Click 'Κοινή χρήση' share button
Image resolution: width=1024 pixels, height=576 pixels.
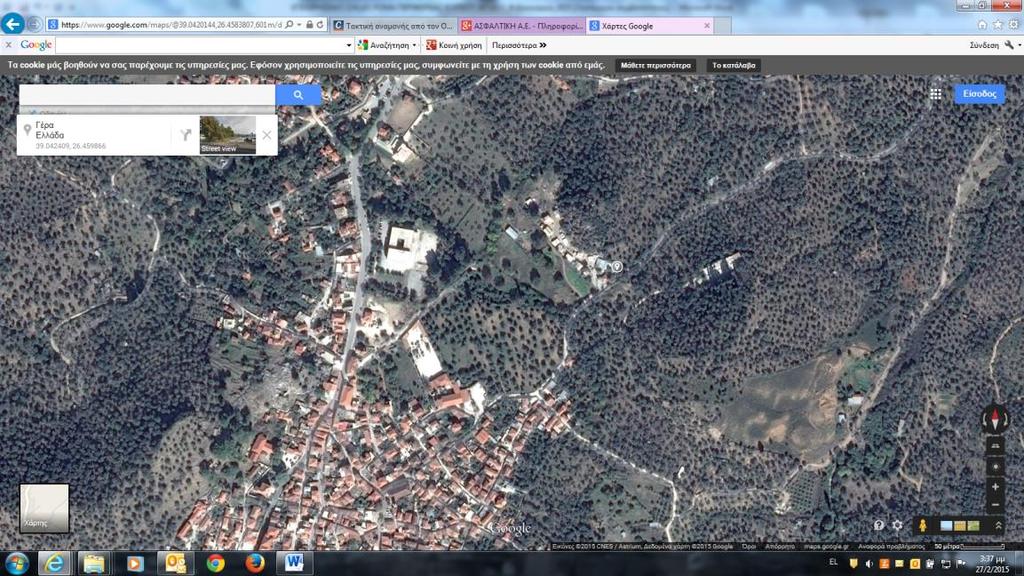pyautogui.click(x=454, y=45)
